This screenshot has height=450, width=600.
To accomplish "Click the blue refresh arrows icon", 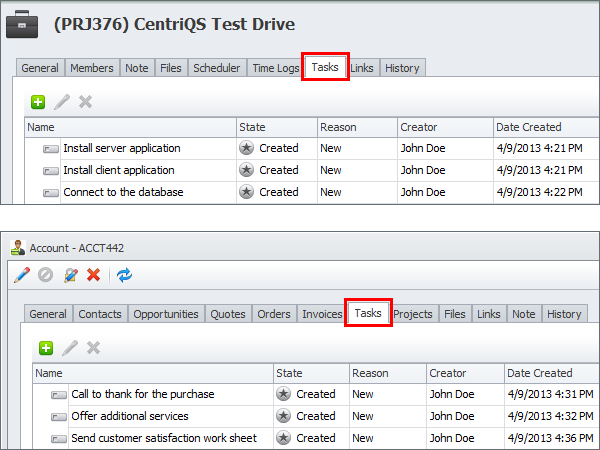I will pos(124,275).
